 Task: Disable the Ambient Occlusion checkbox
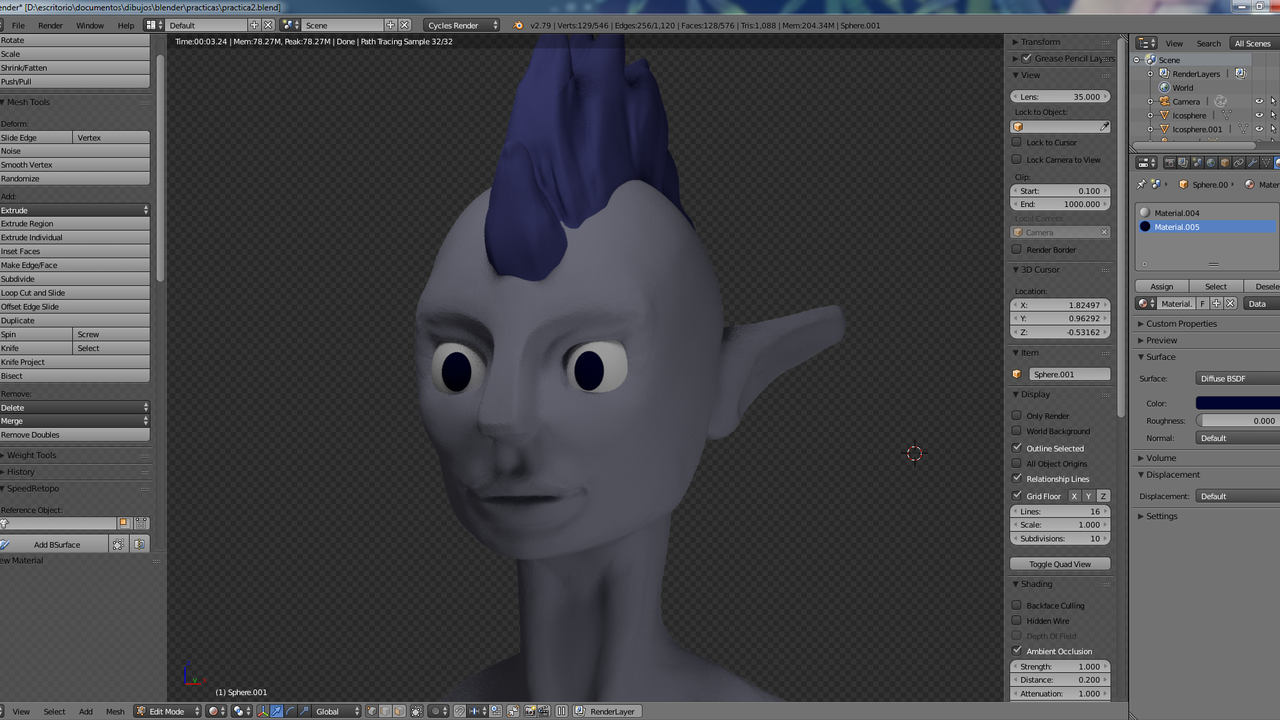(x=1016, y=651)
